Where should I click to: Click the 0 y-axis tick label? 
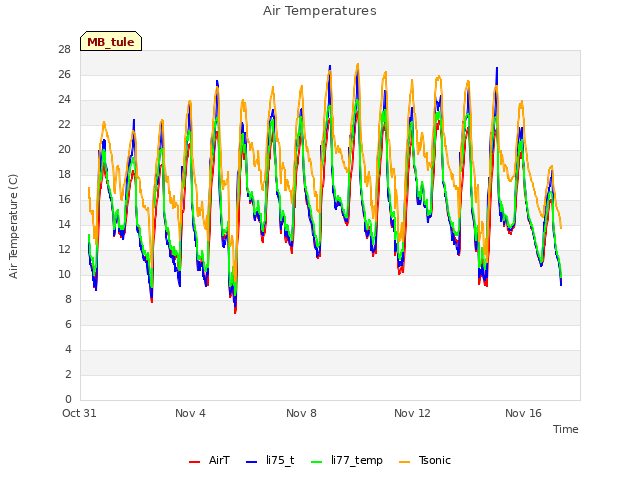pos(68,399)
